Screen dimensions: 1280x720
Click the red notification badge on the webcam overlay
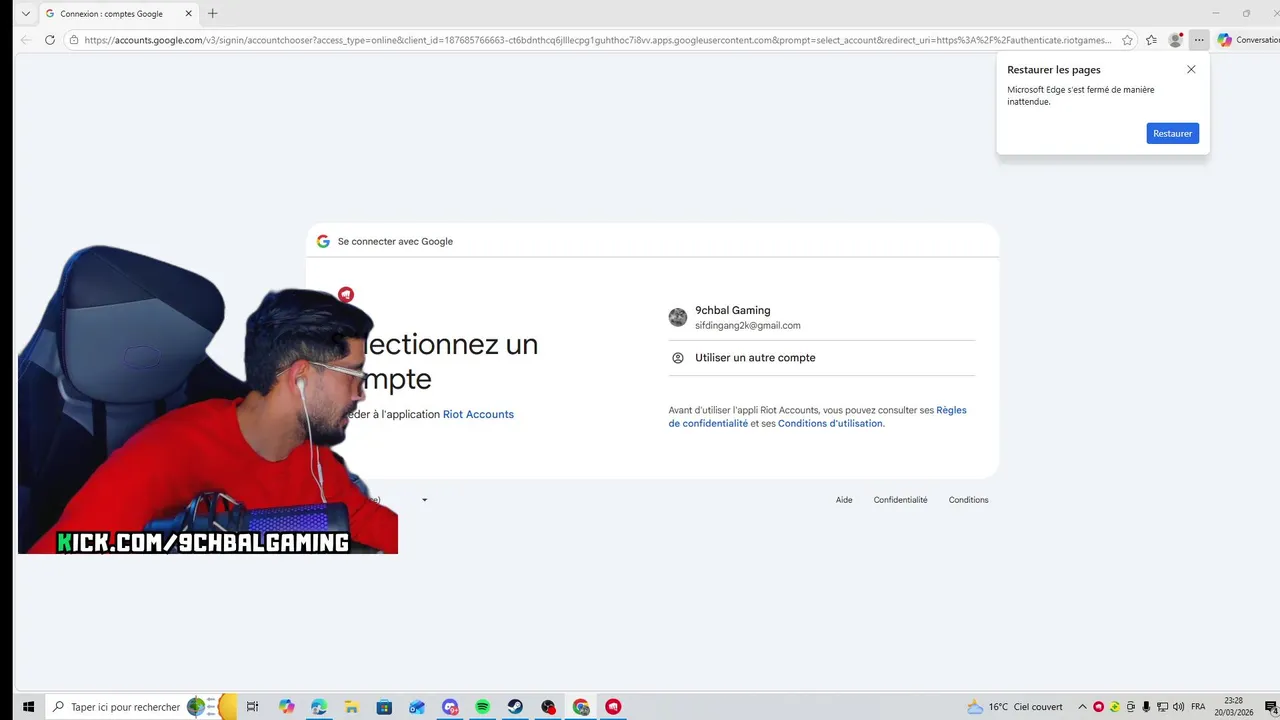(x=346, y=295)
